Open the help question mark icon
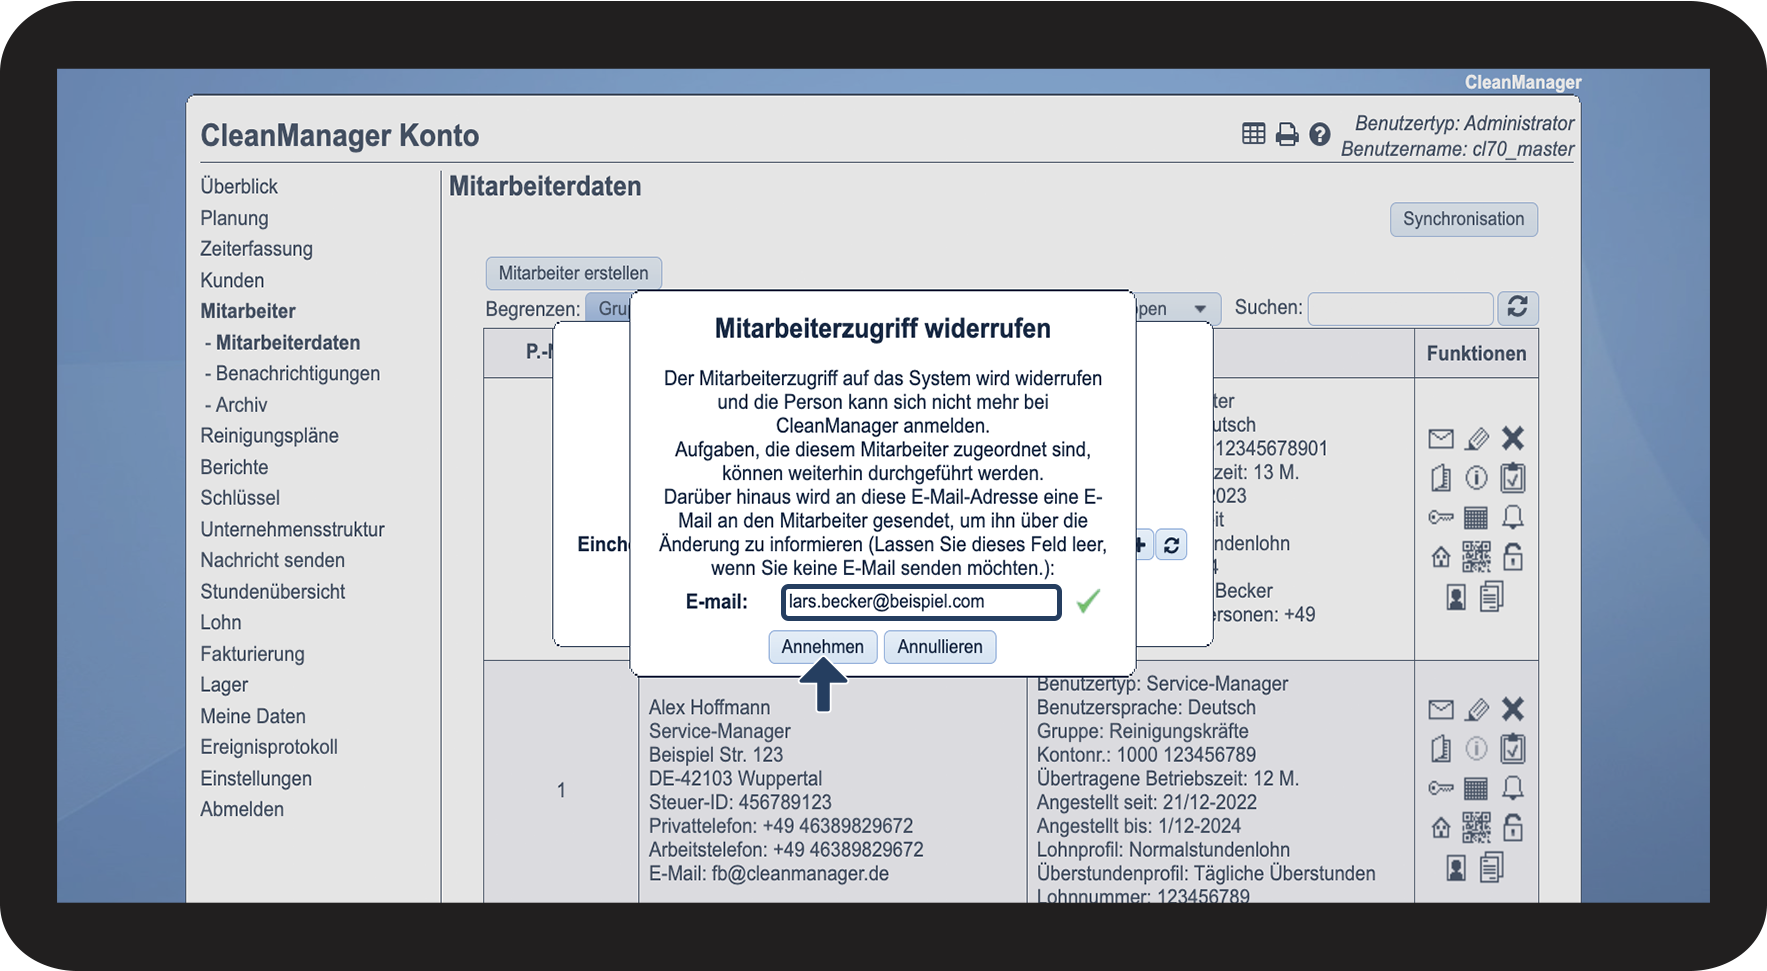1767x971 pixels. click(x=1320, y=134)
